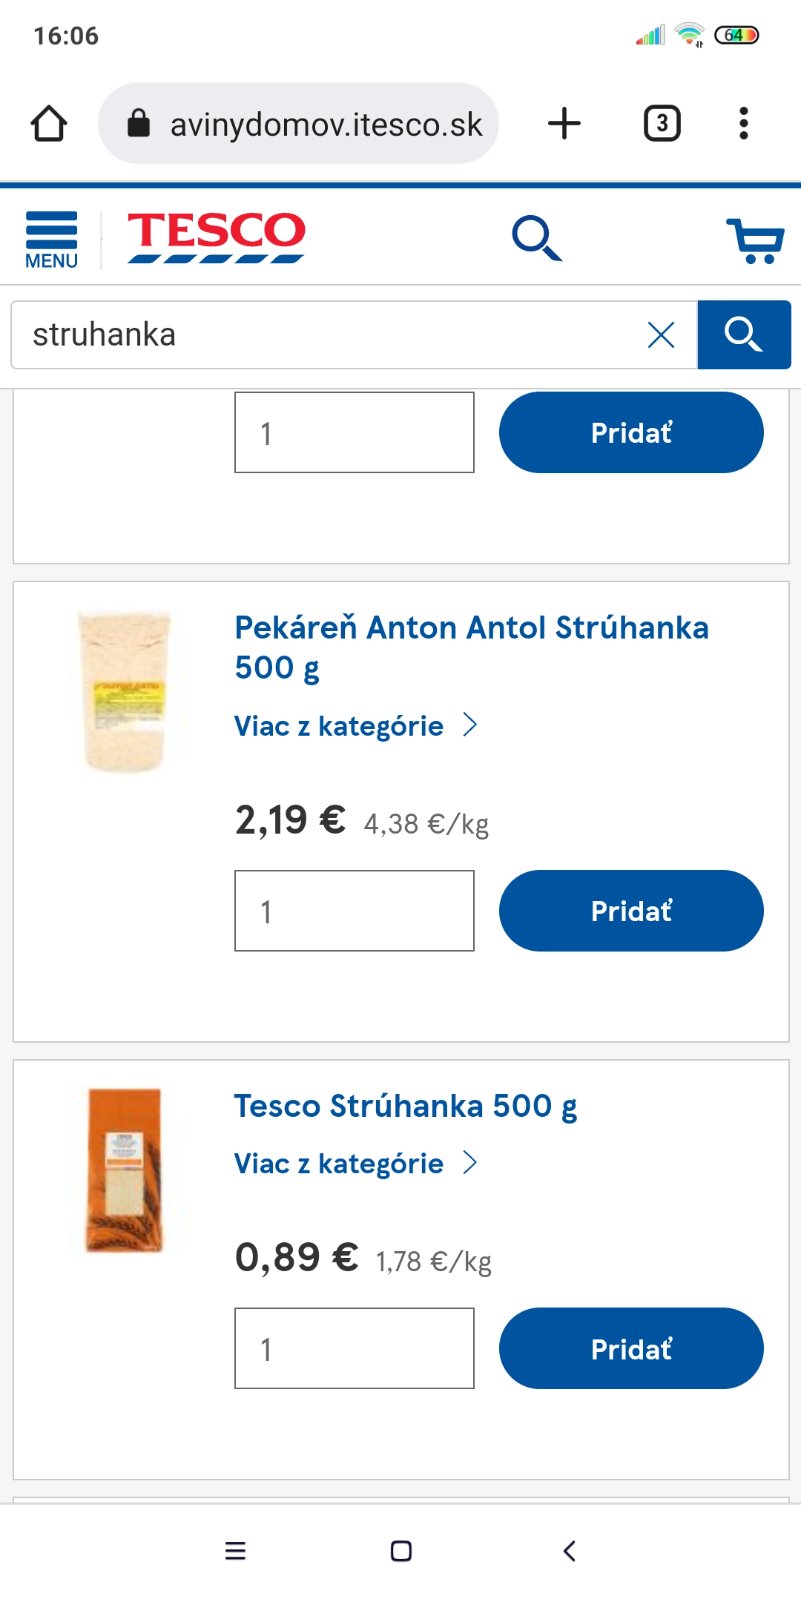Open the Tesco MENU hamburger
The height and width of the screenshot is (1599, 801).
pyautogui.click(x=51, y=240)
